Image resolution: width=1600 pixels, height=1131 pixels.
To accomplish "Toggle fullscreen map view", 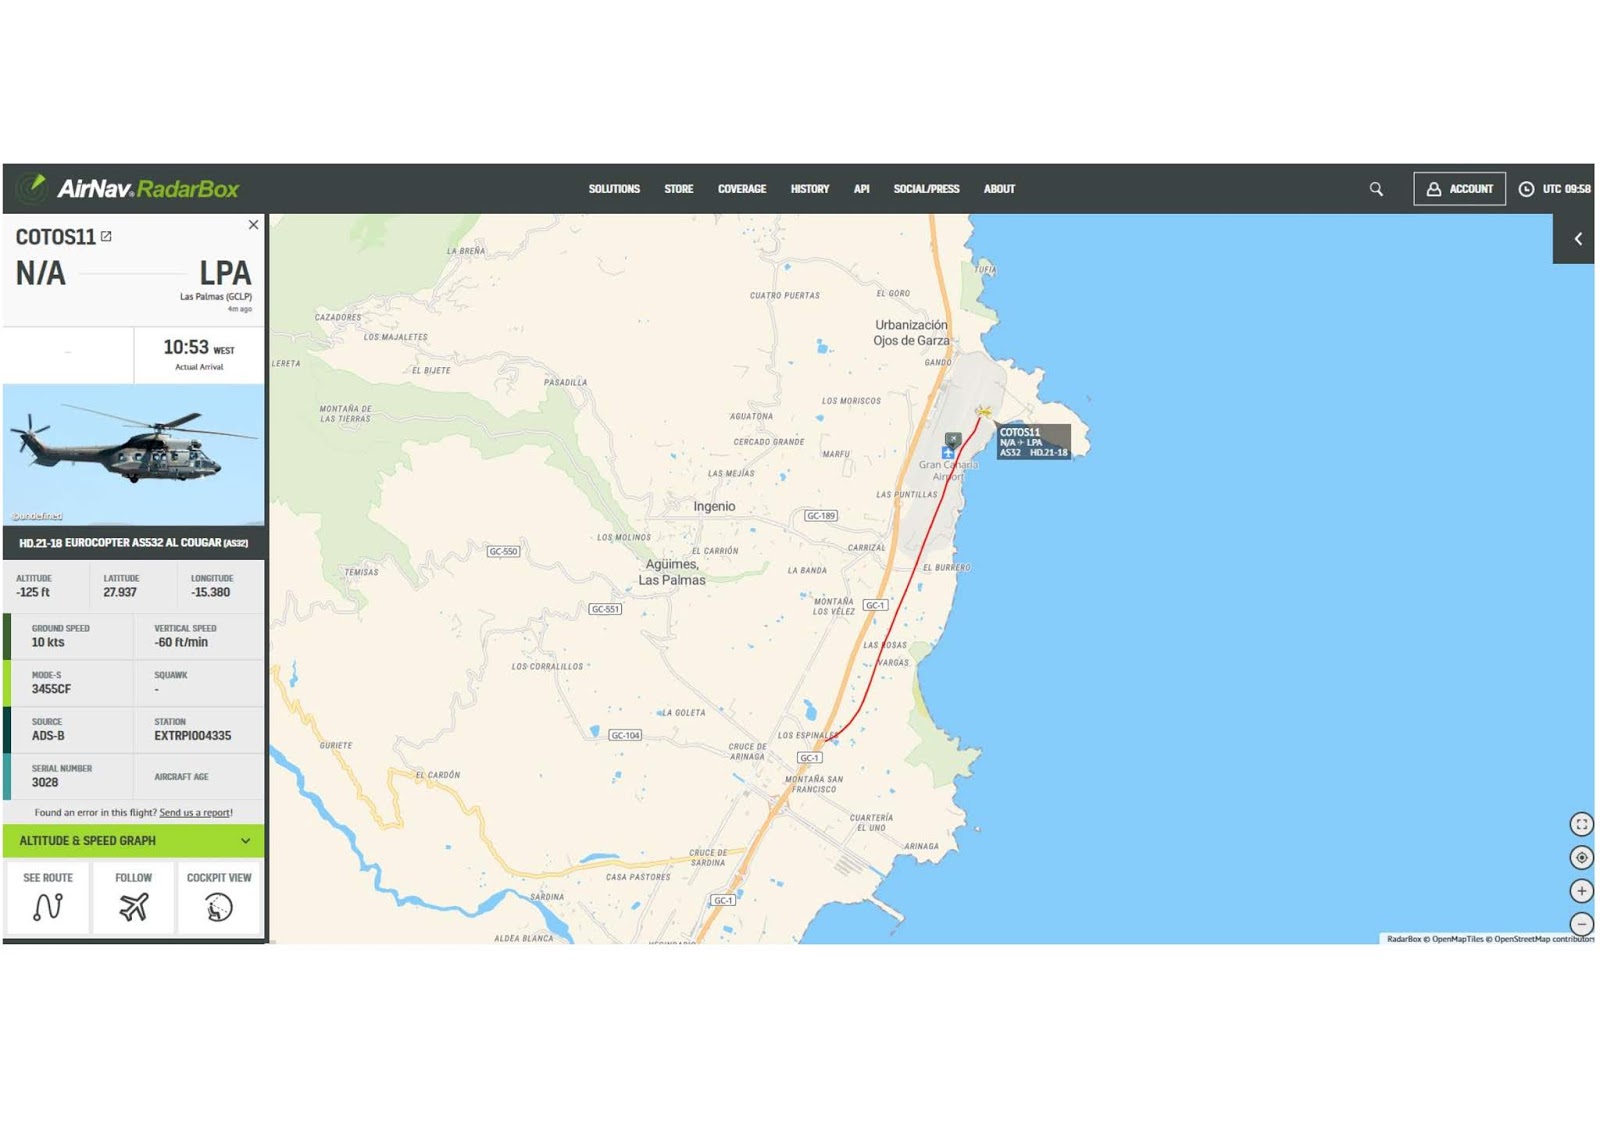I will point(1581,825).
